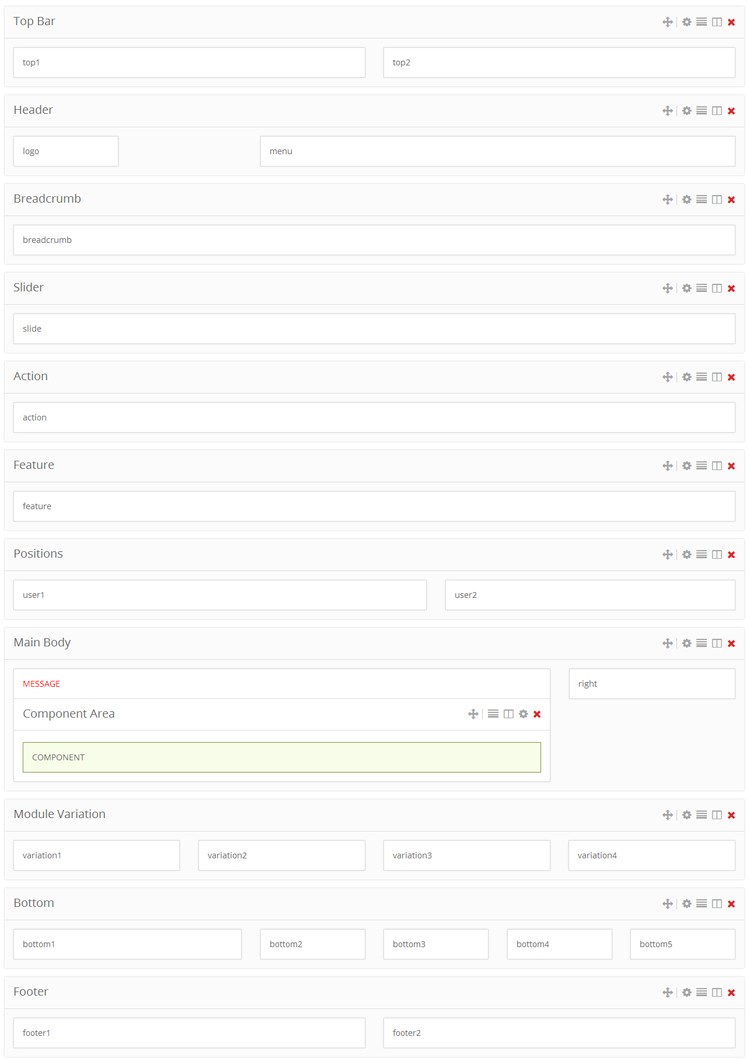Select the variation3 module position
The height and width of the screenshot is (1061, 750).
[x=466, y=855]
